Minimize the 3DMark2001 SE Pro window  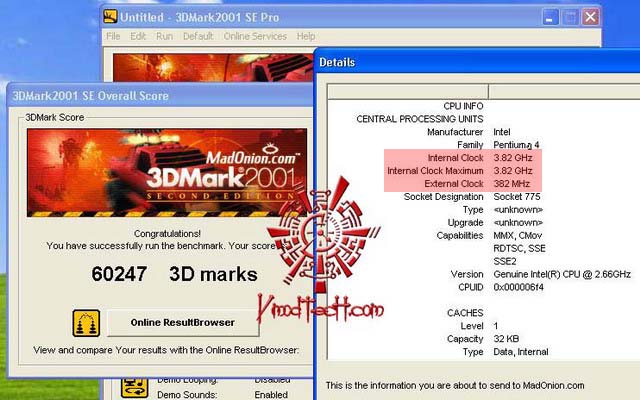coord(550,17)
